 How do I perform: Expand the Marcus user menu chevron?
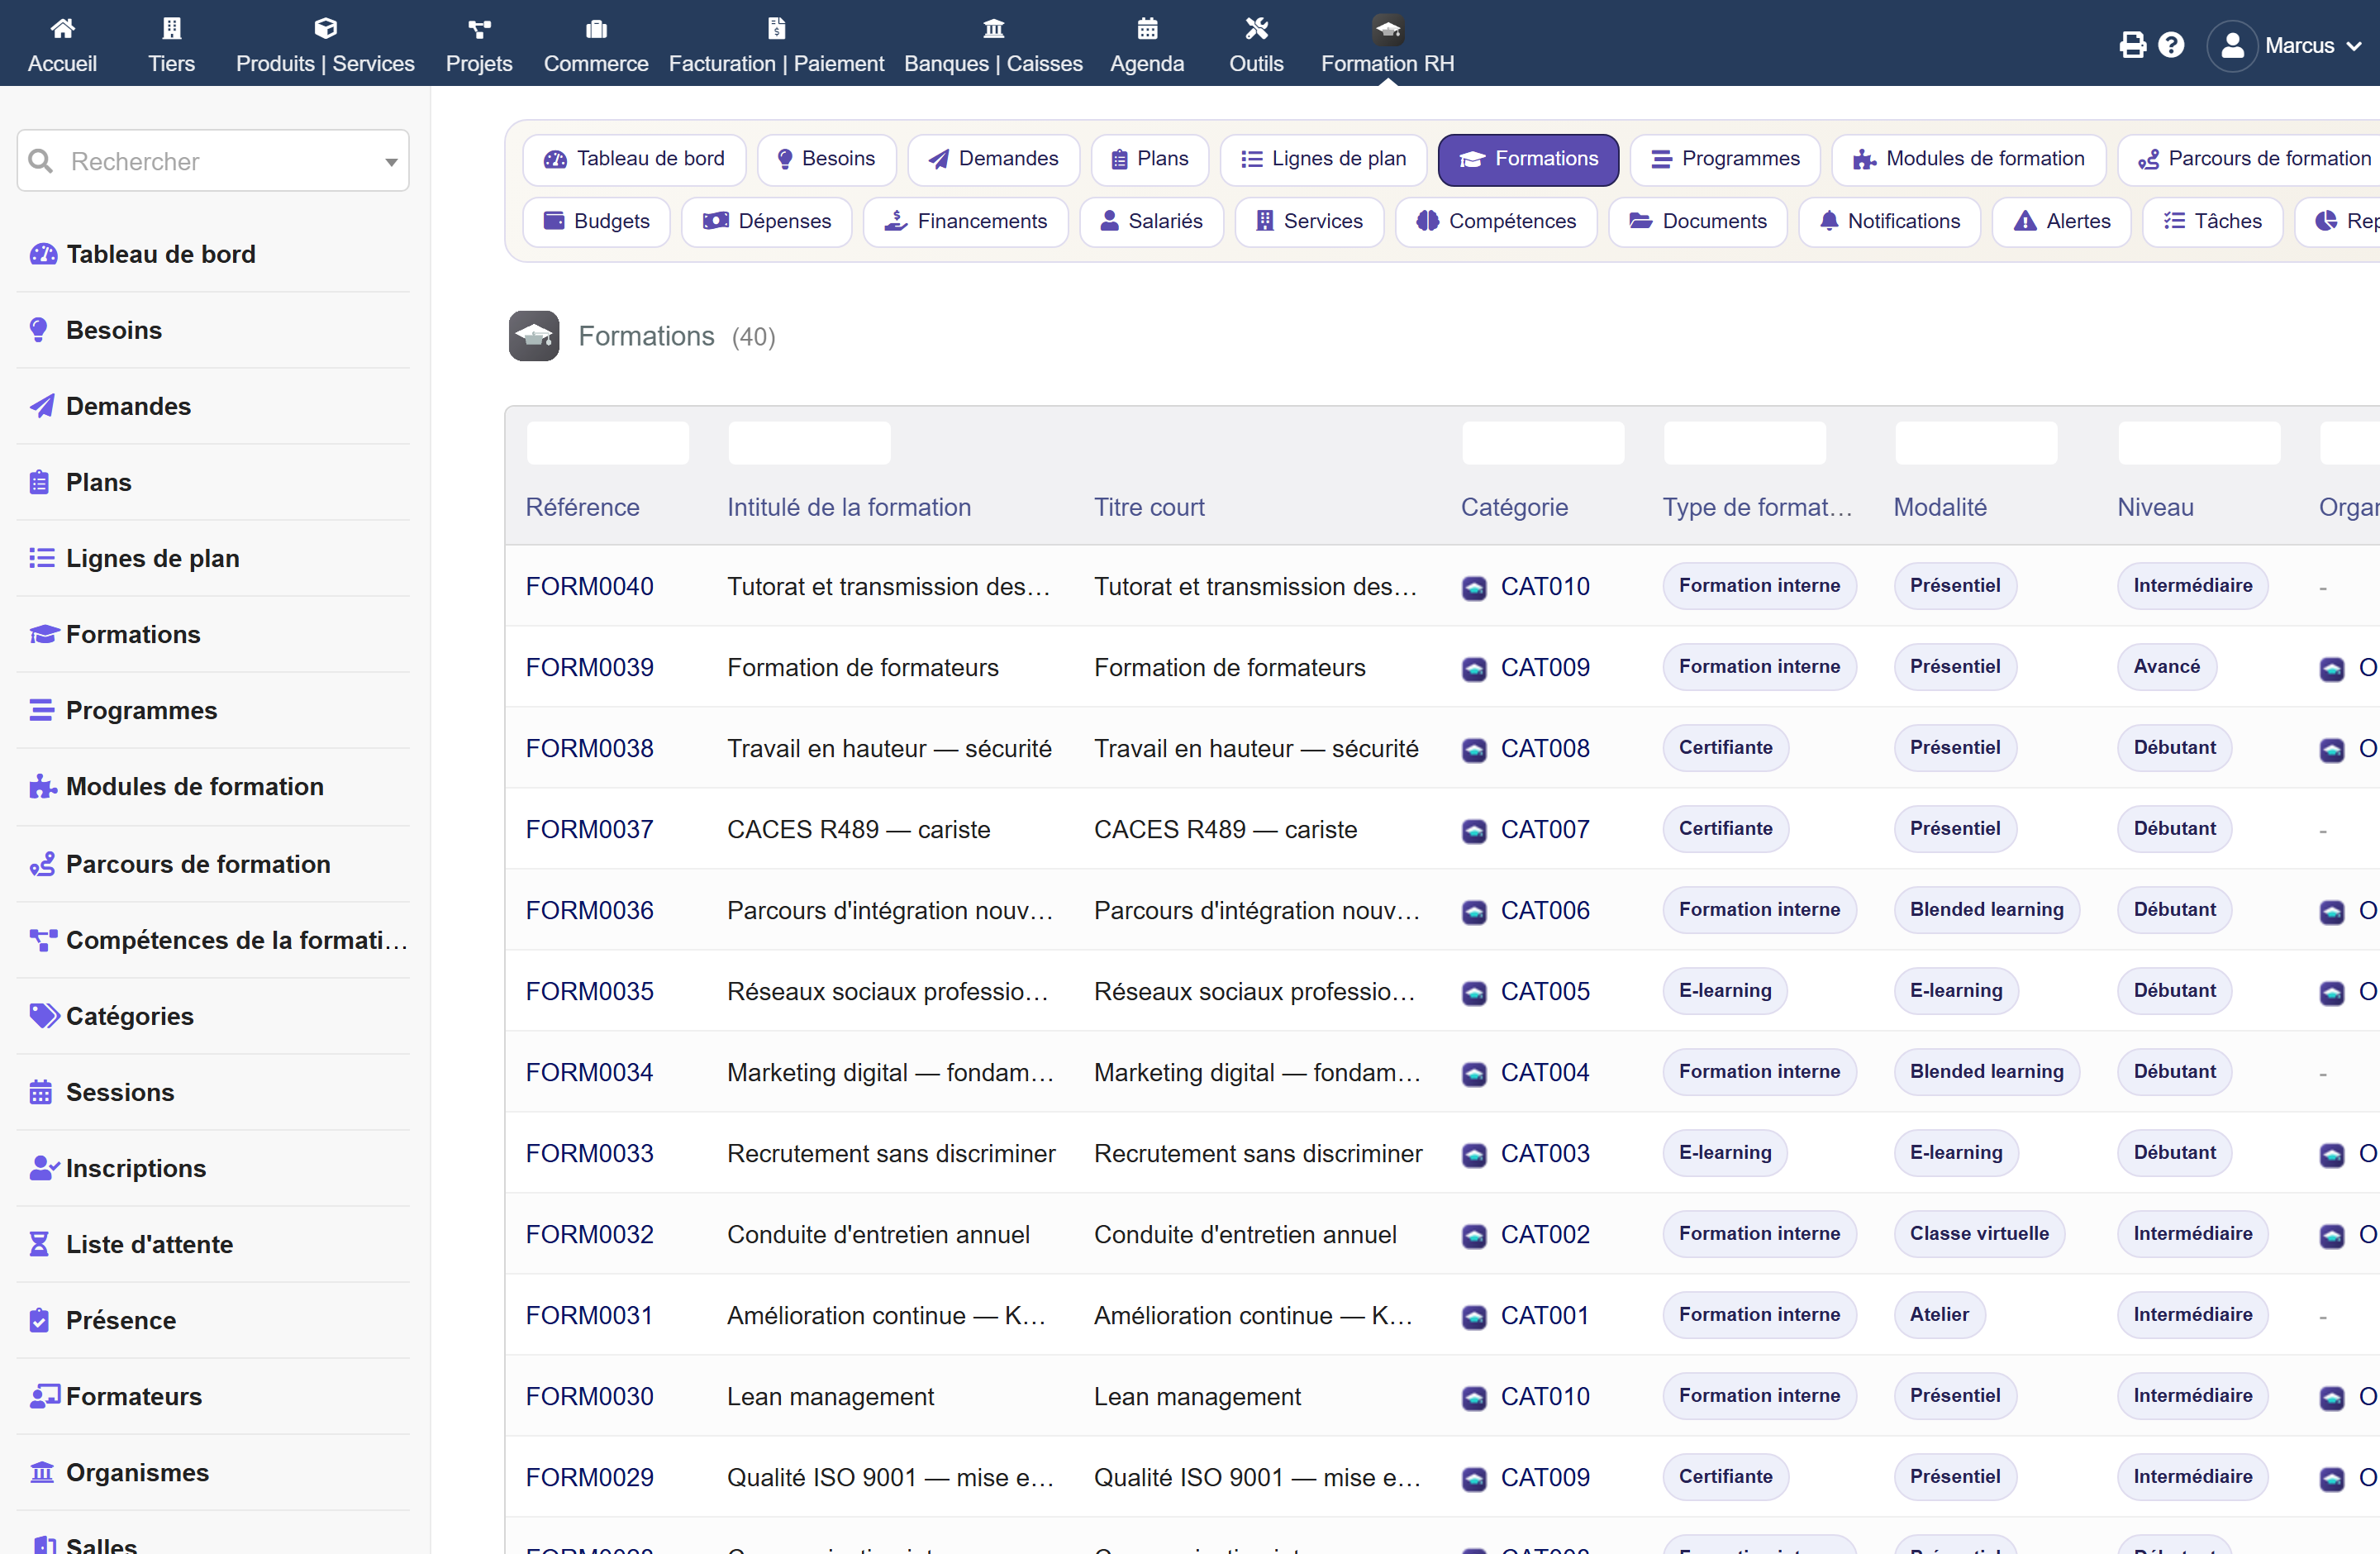pos(2354,46)
